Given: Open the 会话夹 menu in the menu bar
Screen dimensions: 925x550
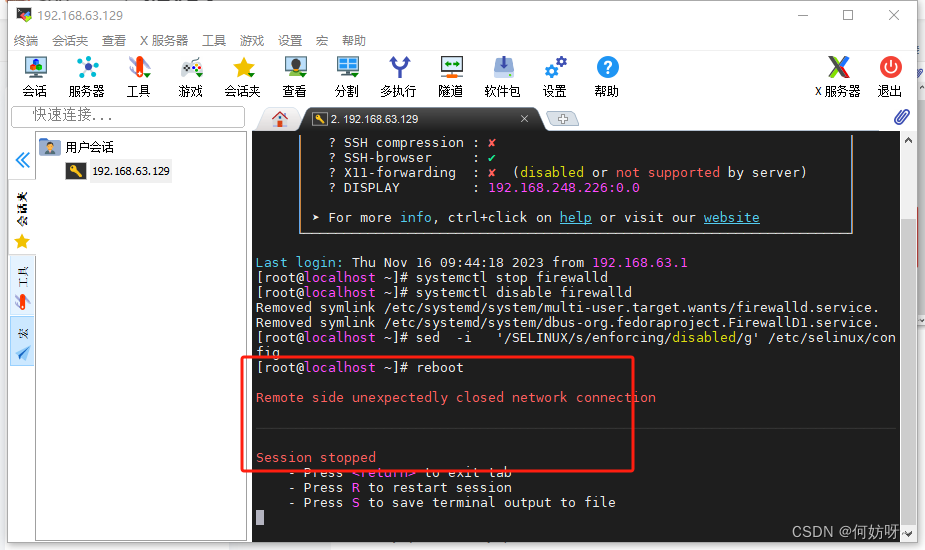Looking at the screenshot, I should click(x=70, y=41).
